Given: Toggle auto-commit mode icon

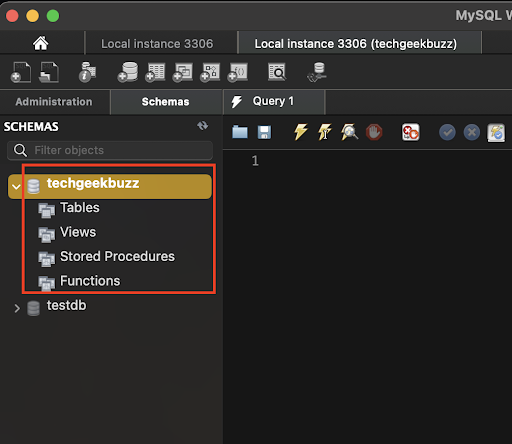Looking at the screenshot, I should tap(496, 133).
